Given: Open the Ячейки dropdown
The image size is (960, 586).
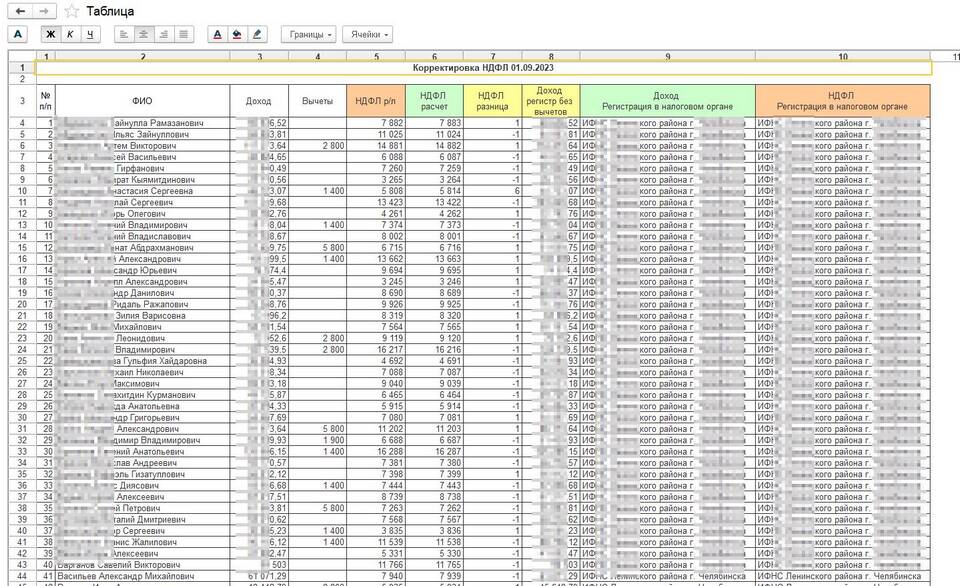Looking at the screenshot, I should coord(367,34).
